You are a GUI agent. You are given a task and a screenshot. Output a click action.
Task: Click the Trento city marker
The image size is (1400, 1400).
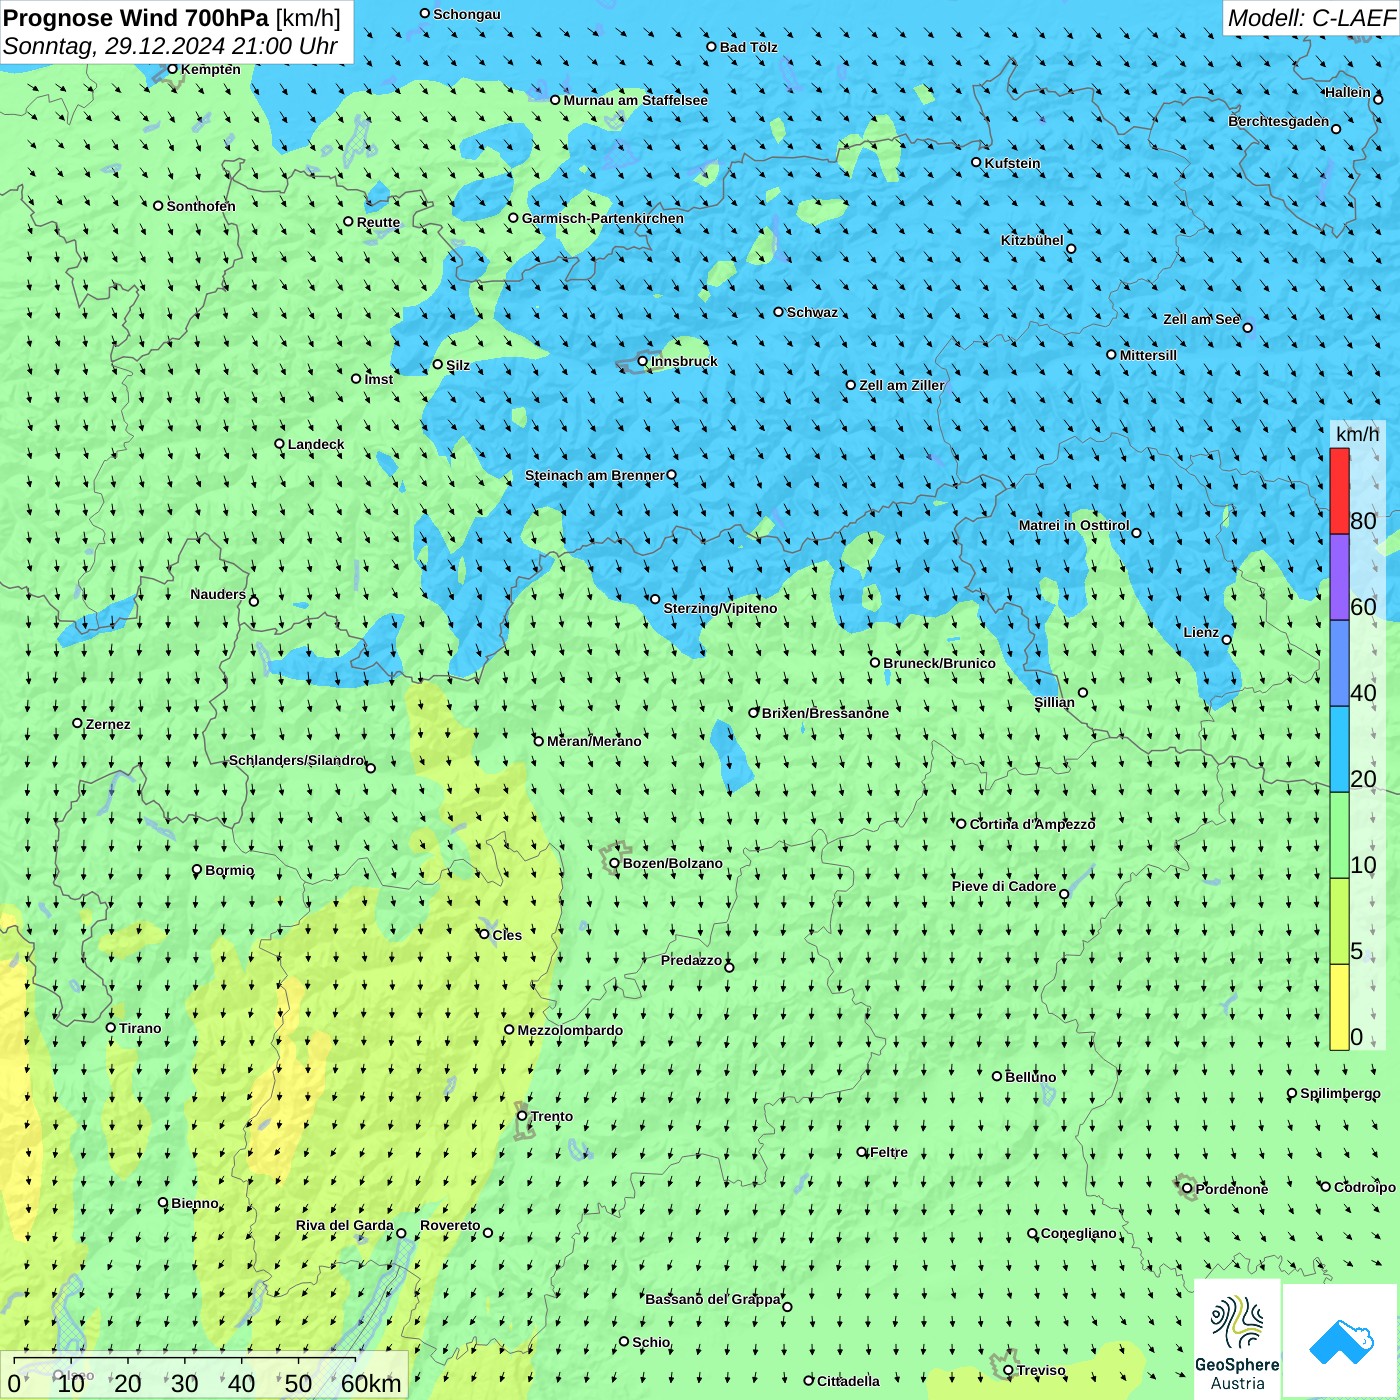pos(522,1116)
